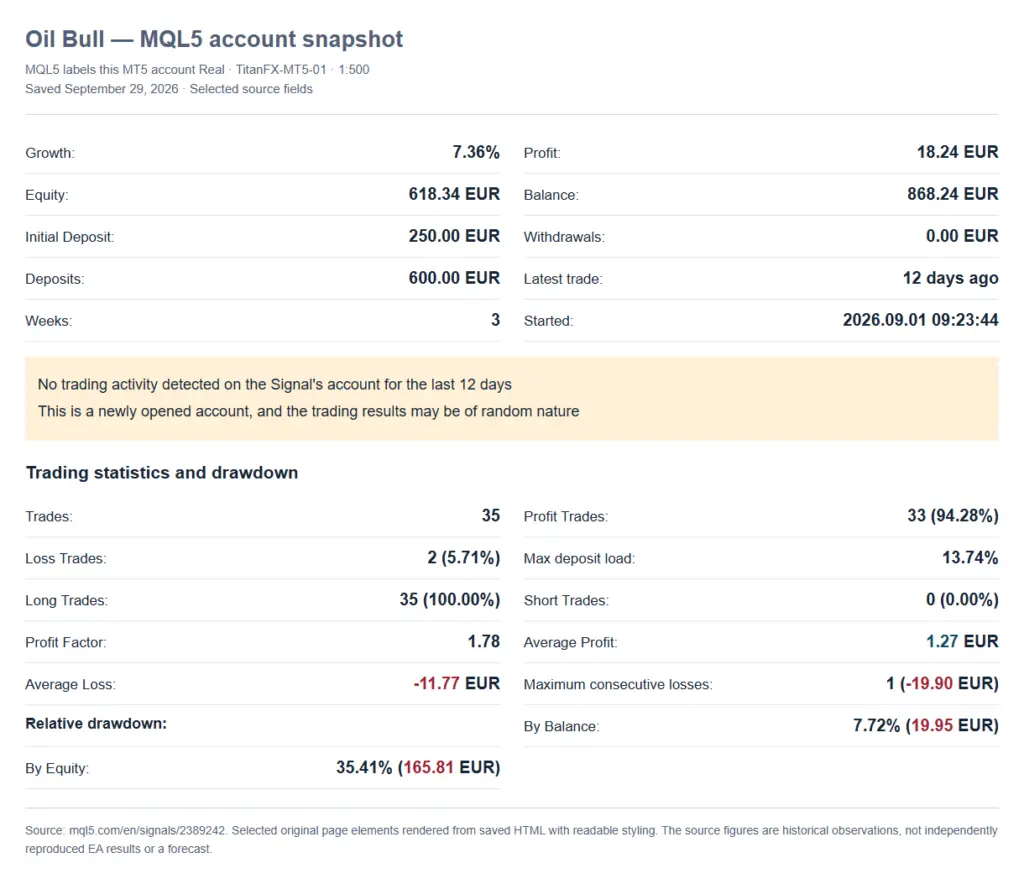1024x884 pixels.
Task: Click the 'Started:' label
Action: pyautogui.click(x=549, y=321)
